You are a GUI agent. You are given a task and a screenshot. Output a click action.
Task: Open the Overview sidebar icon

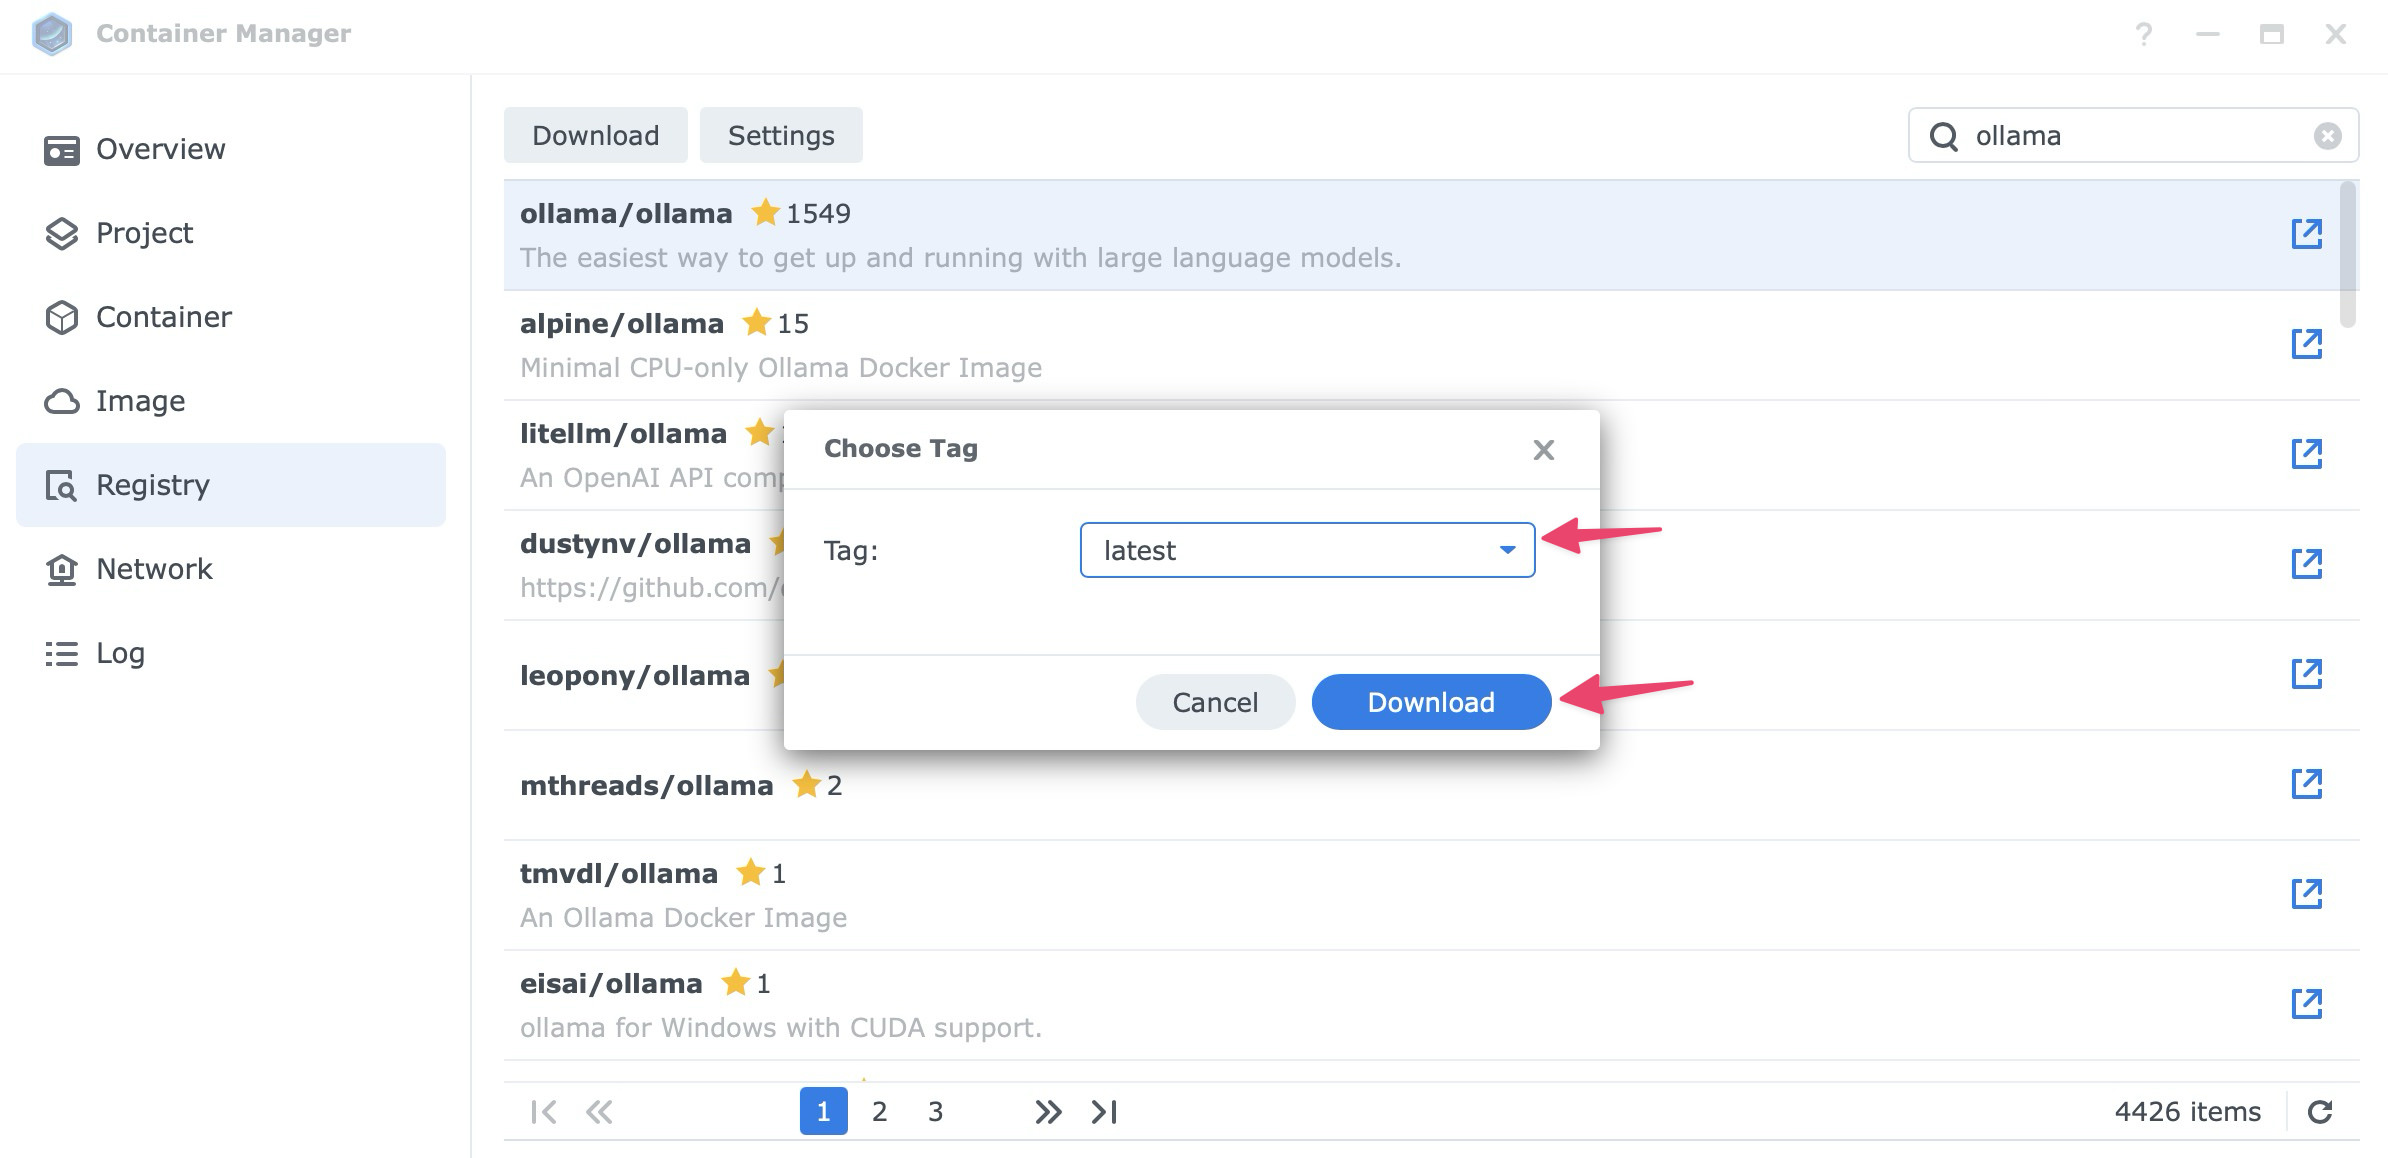pyautogui.click(x=61, y=148)
